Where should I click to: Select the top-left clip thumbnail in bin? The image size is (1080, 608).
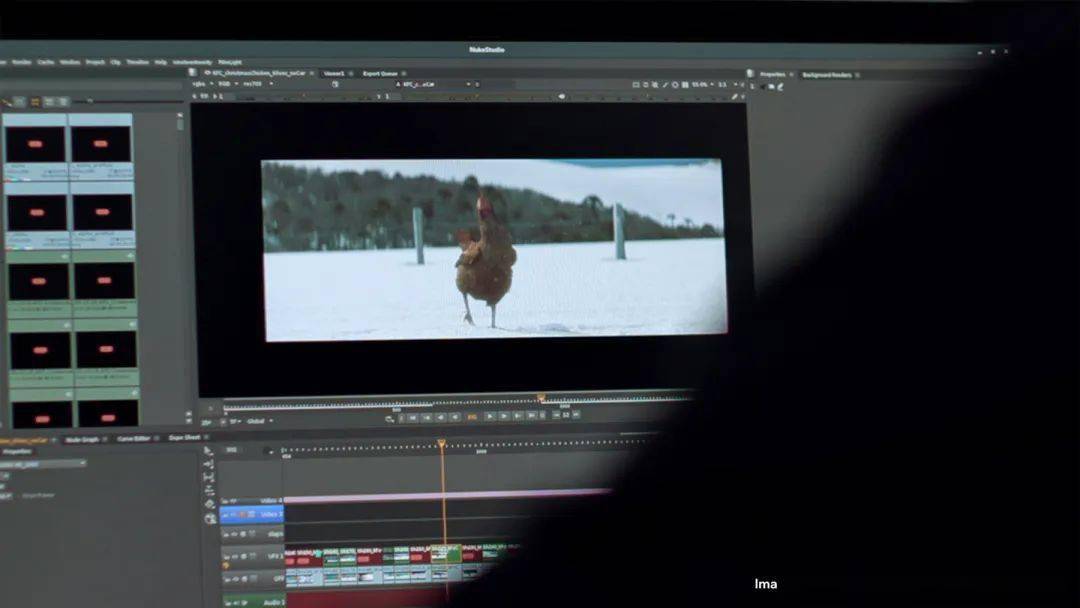pos(34,144)
